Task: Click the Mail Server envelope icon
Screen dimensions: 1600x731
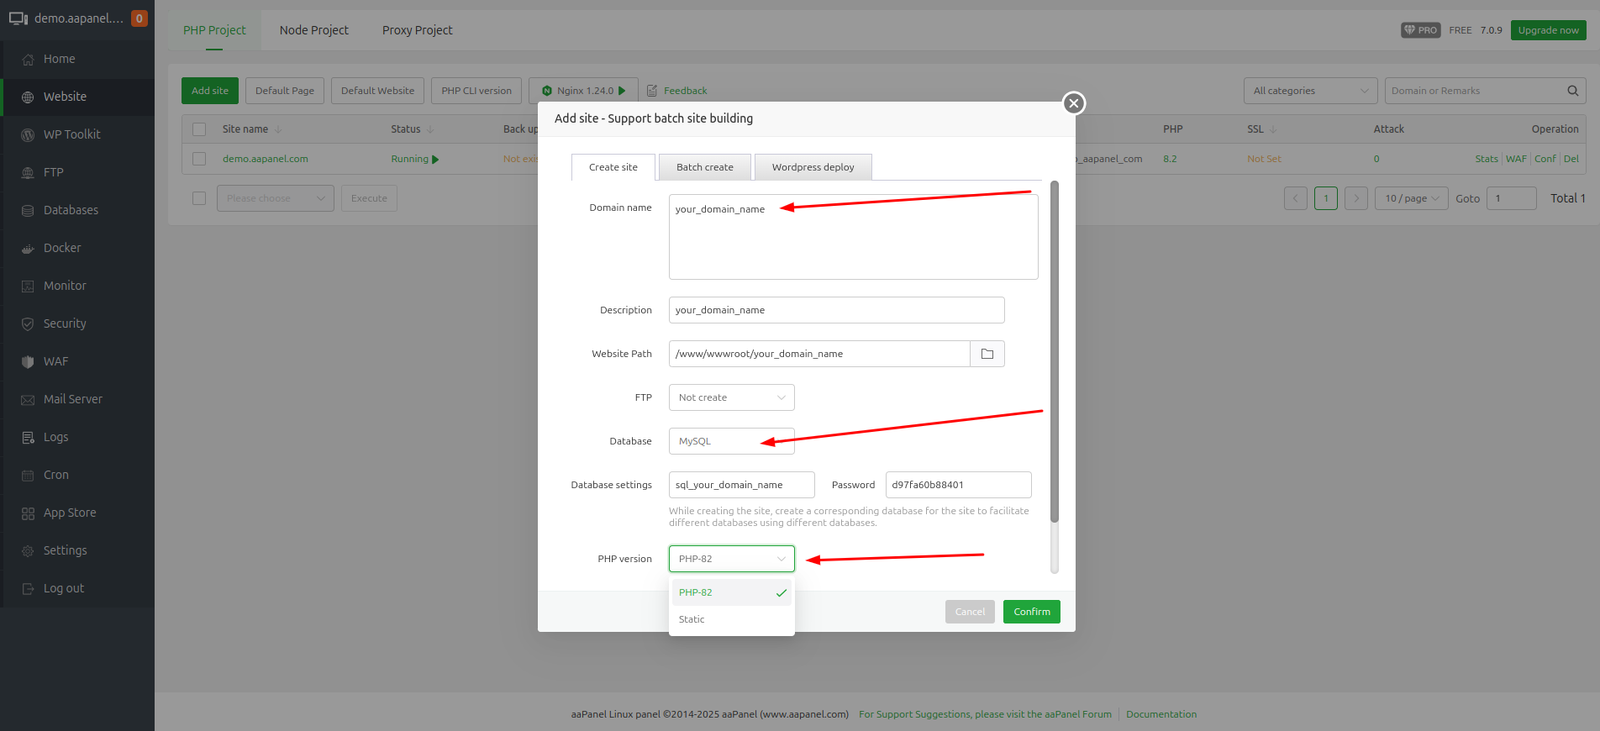Action: coord(28,400)
